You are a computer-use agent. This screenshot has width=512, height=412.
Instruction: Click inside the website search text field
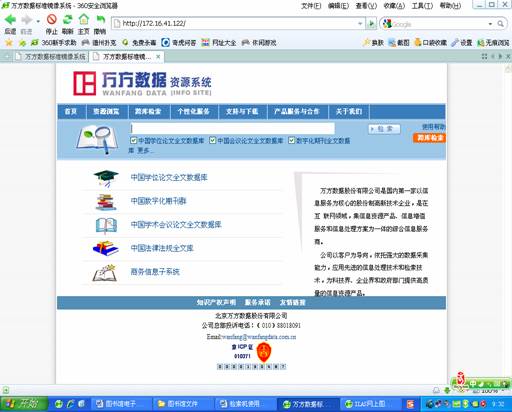click(233, 129)
